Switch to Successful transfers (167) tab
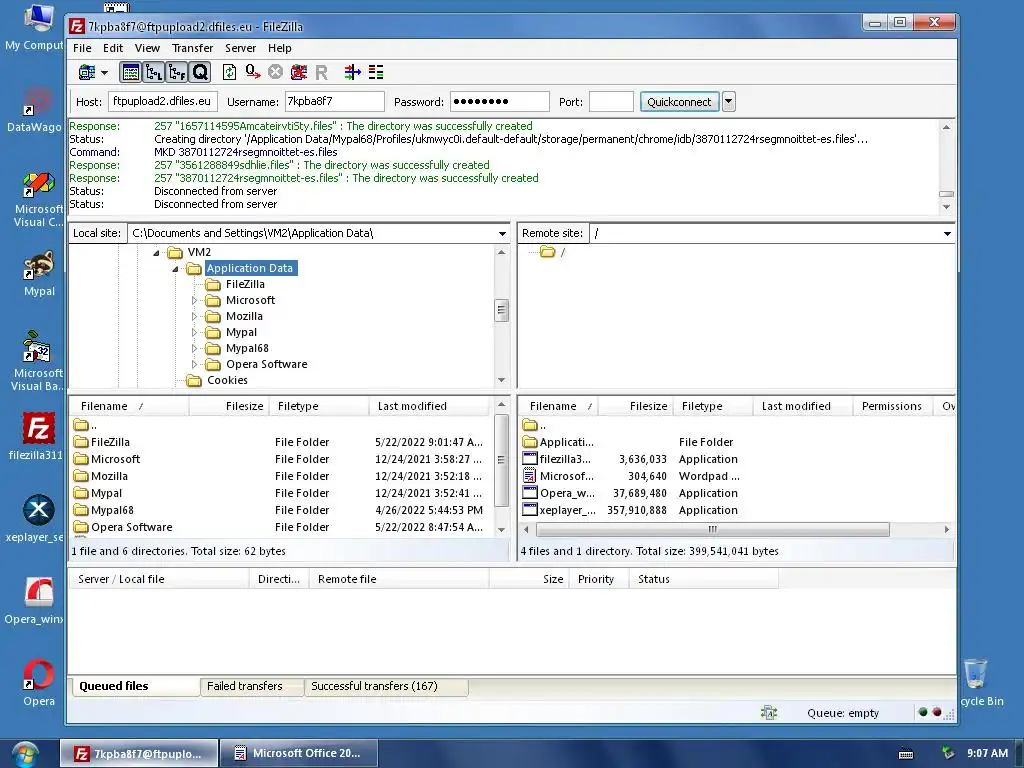 click(386, 686)
